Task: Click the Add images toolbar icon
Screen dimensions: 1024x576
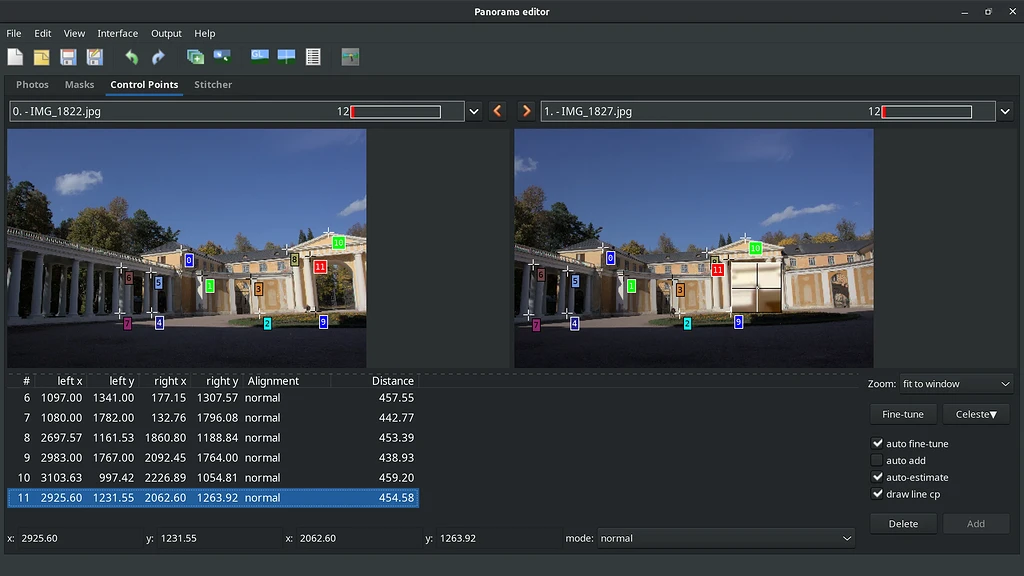Action: click(195, 57)
